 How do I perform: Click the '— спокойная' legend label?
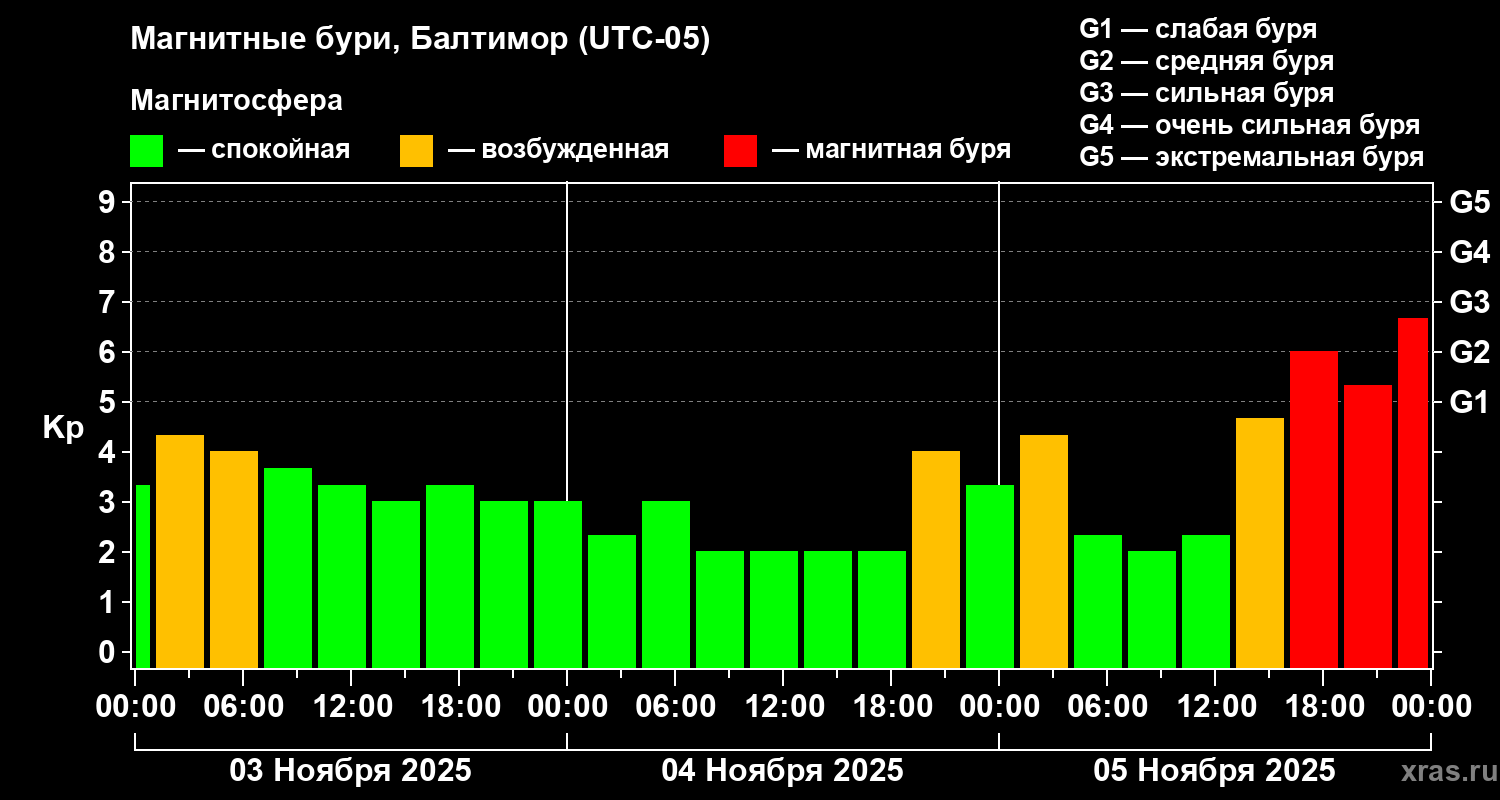click(x=264, y=151)
